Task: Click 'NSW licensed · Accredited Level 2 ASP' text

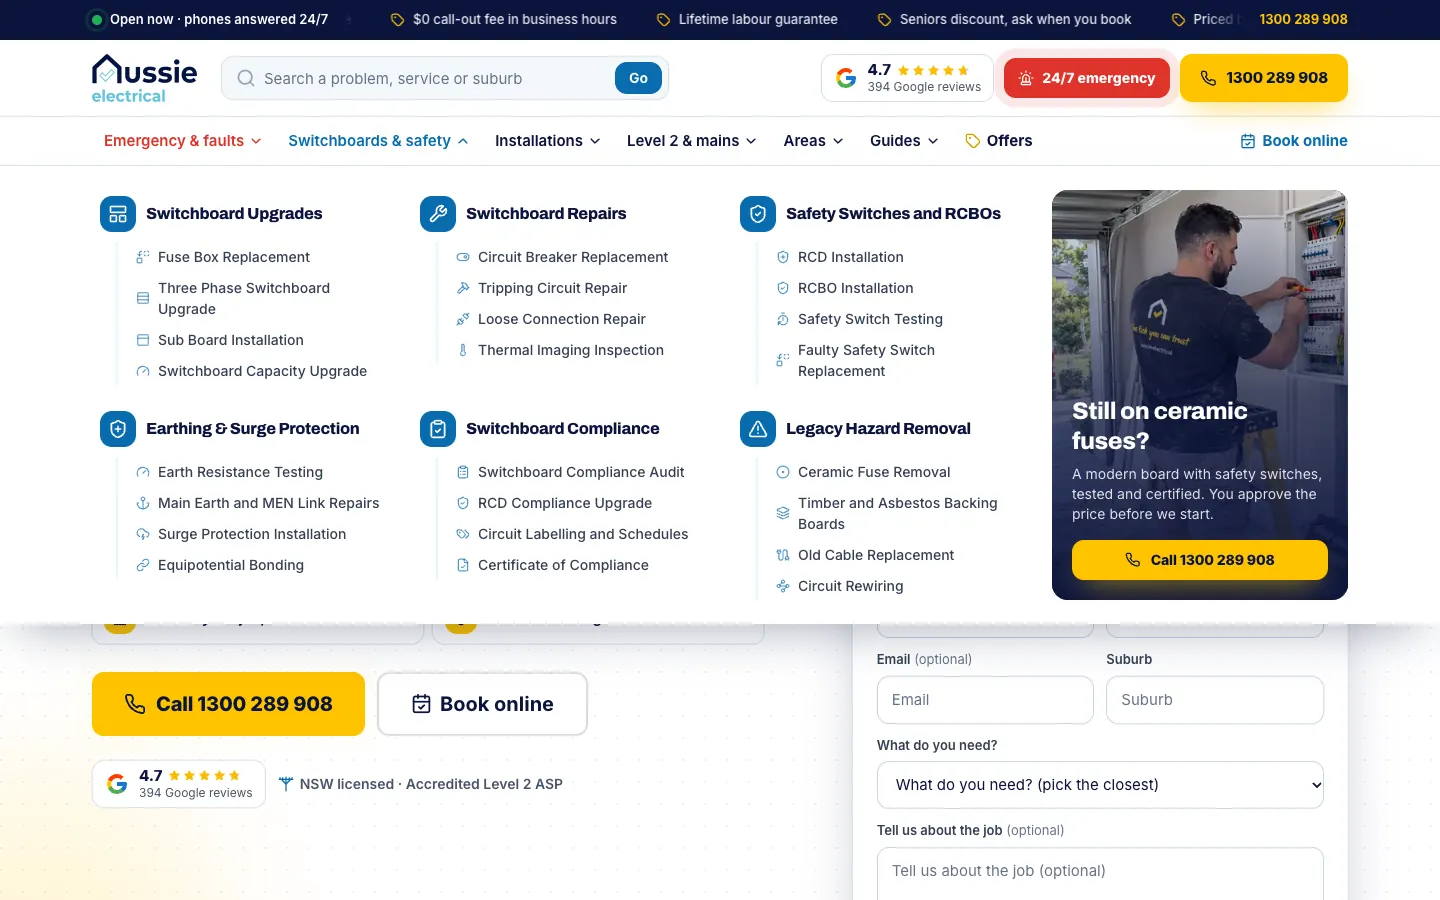Action: 431,784
